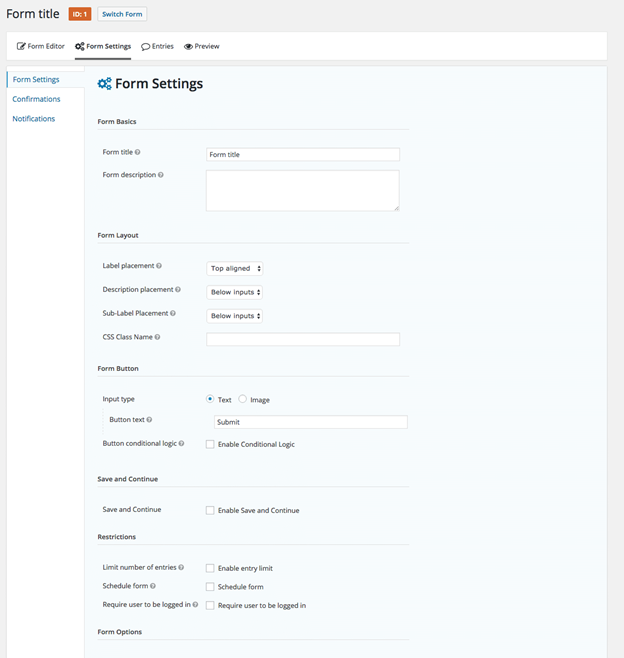The width and height of the screenshot is (624, 658).
Task: Click into the Form description text area
Action: [x=302, y=190]
